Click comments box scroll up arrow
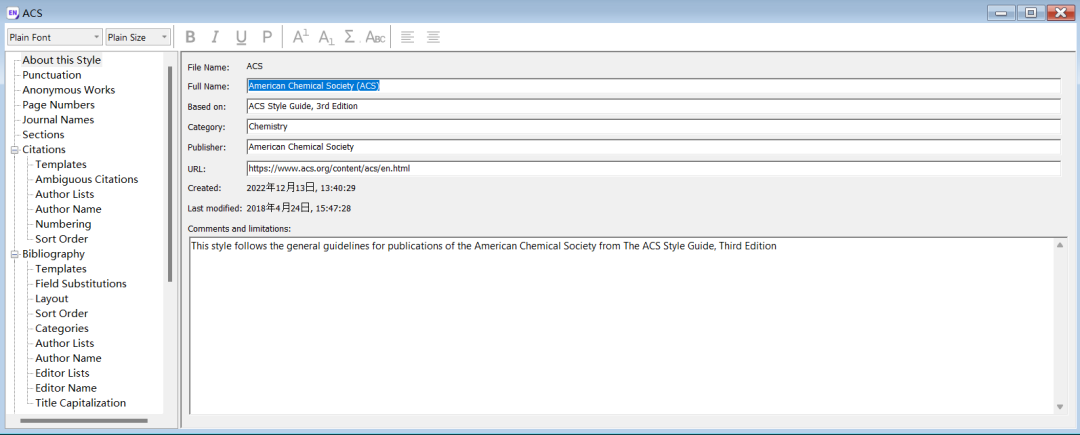 pos(1060,245)
